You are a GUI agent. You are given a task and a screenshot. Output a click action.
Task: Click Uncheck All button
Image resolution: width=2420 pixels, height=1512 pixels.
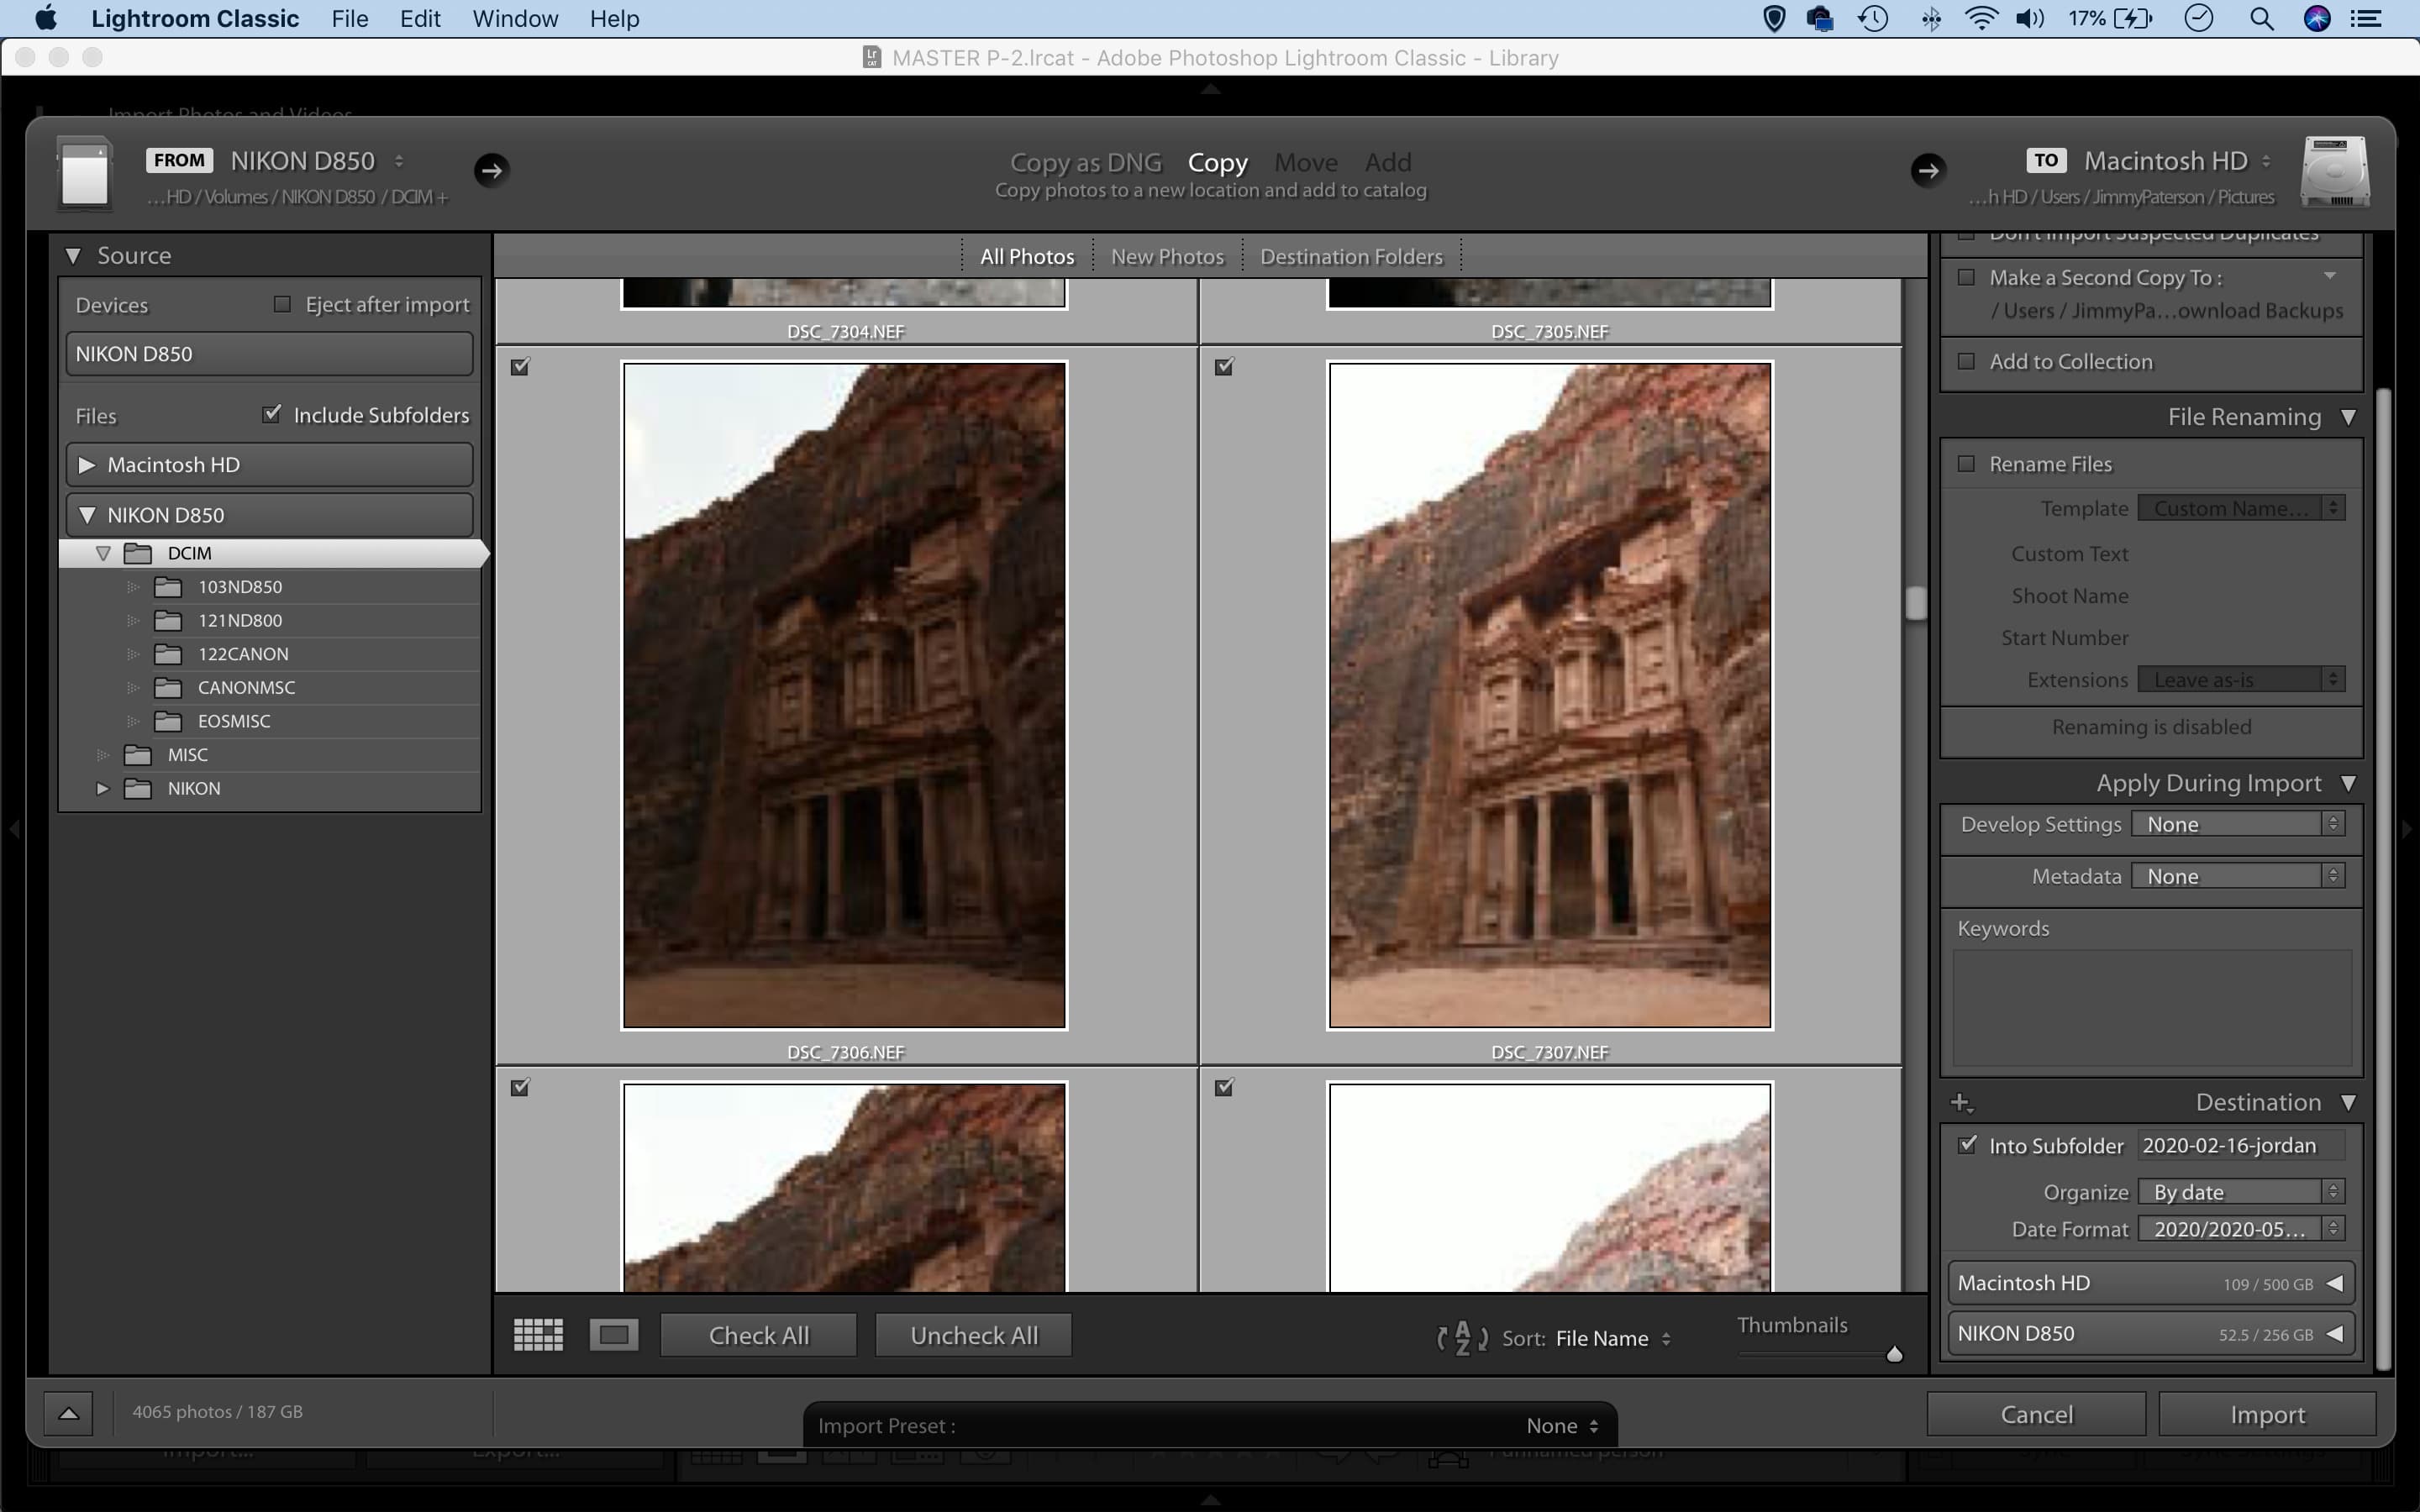point(974,1335)
